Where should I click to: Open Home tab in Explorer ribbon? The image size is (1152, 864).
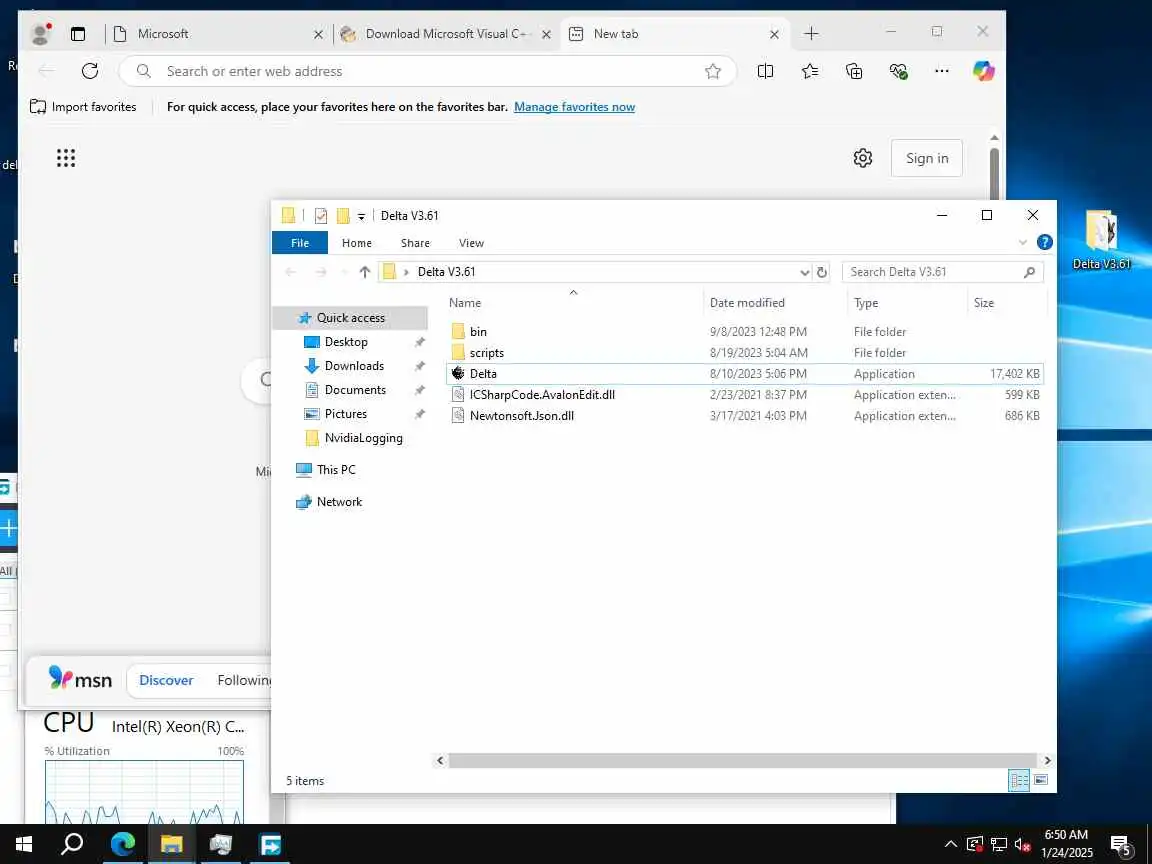click(356, 243)
